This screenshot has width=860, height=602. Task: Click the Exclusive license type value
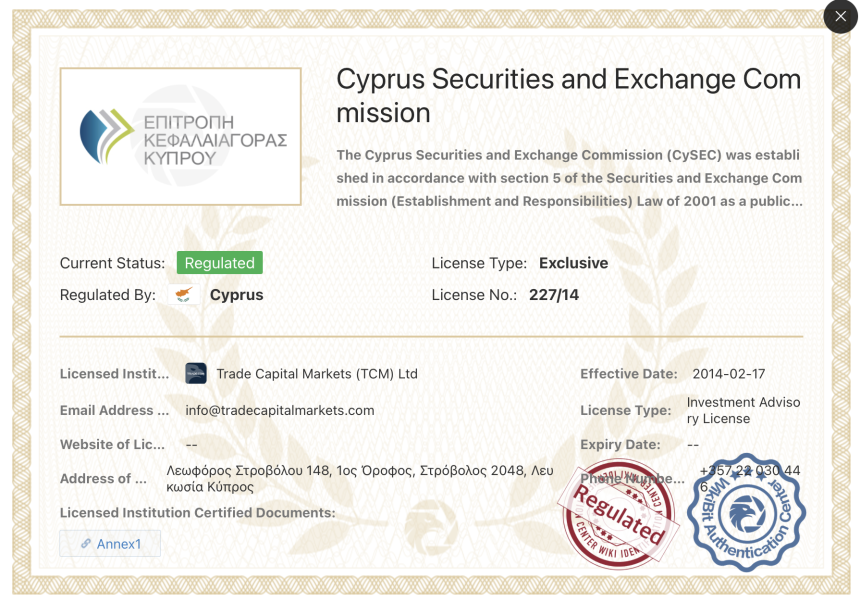[573, 263]
